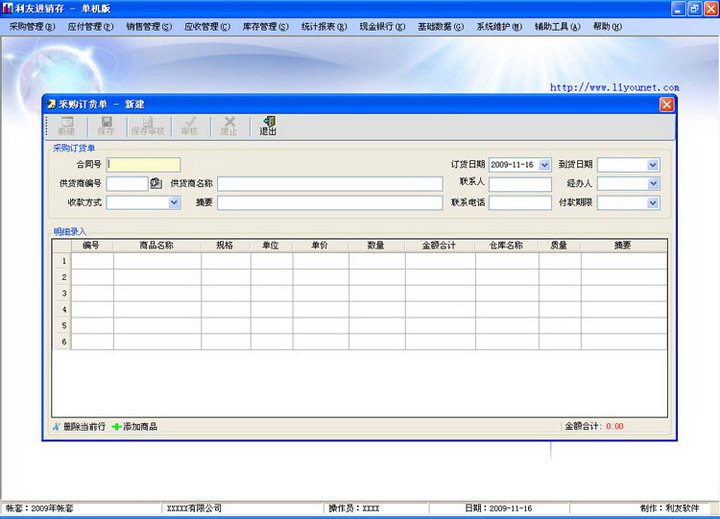
Task: Open the 订货日期 date dropdown
Action: click(544, 165)
